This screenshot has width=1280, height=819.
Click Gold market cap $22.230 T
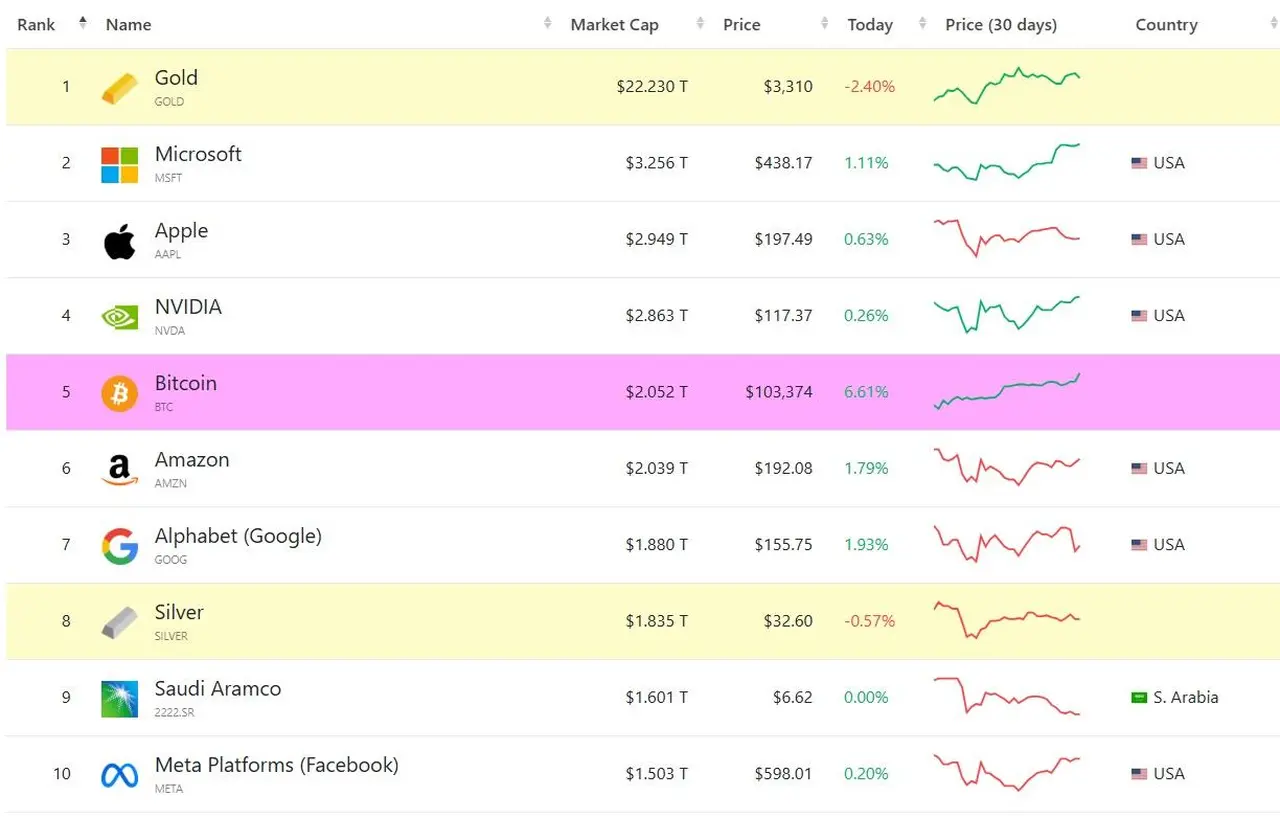click(x=652, y=87)
